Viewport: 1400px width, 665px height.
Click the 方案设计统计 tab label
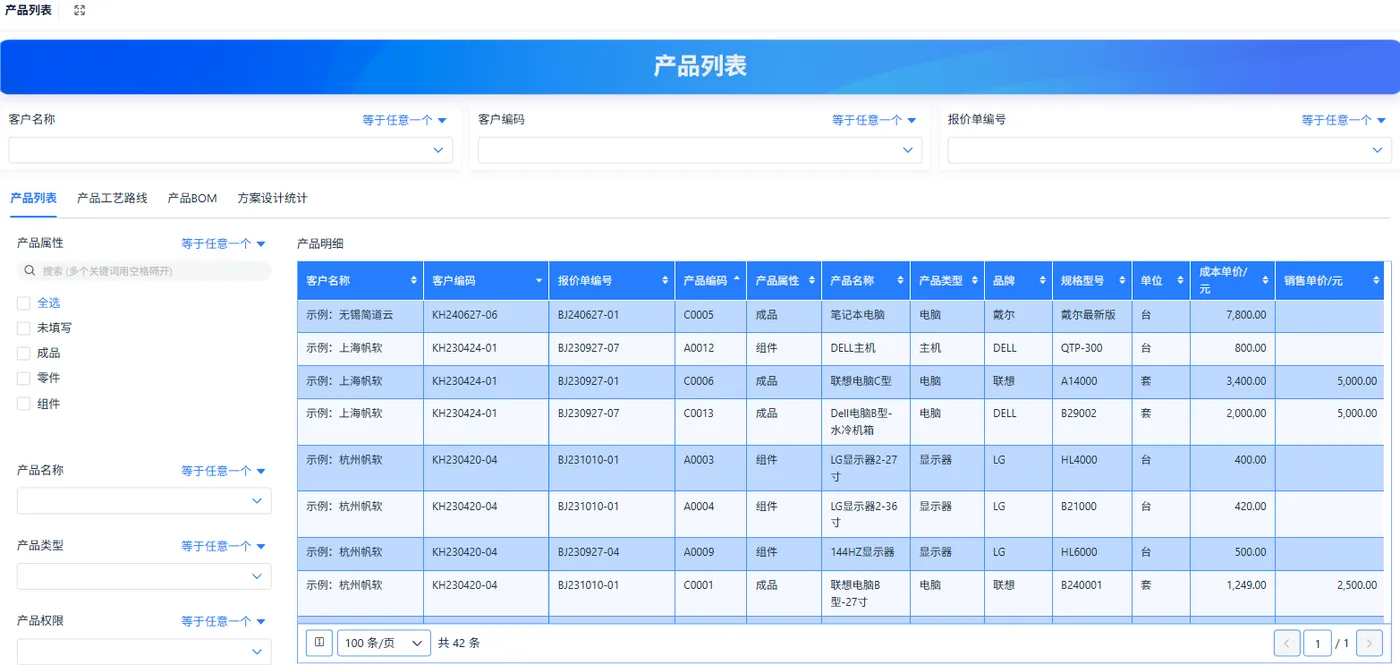click(272, 198)
